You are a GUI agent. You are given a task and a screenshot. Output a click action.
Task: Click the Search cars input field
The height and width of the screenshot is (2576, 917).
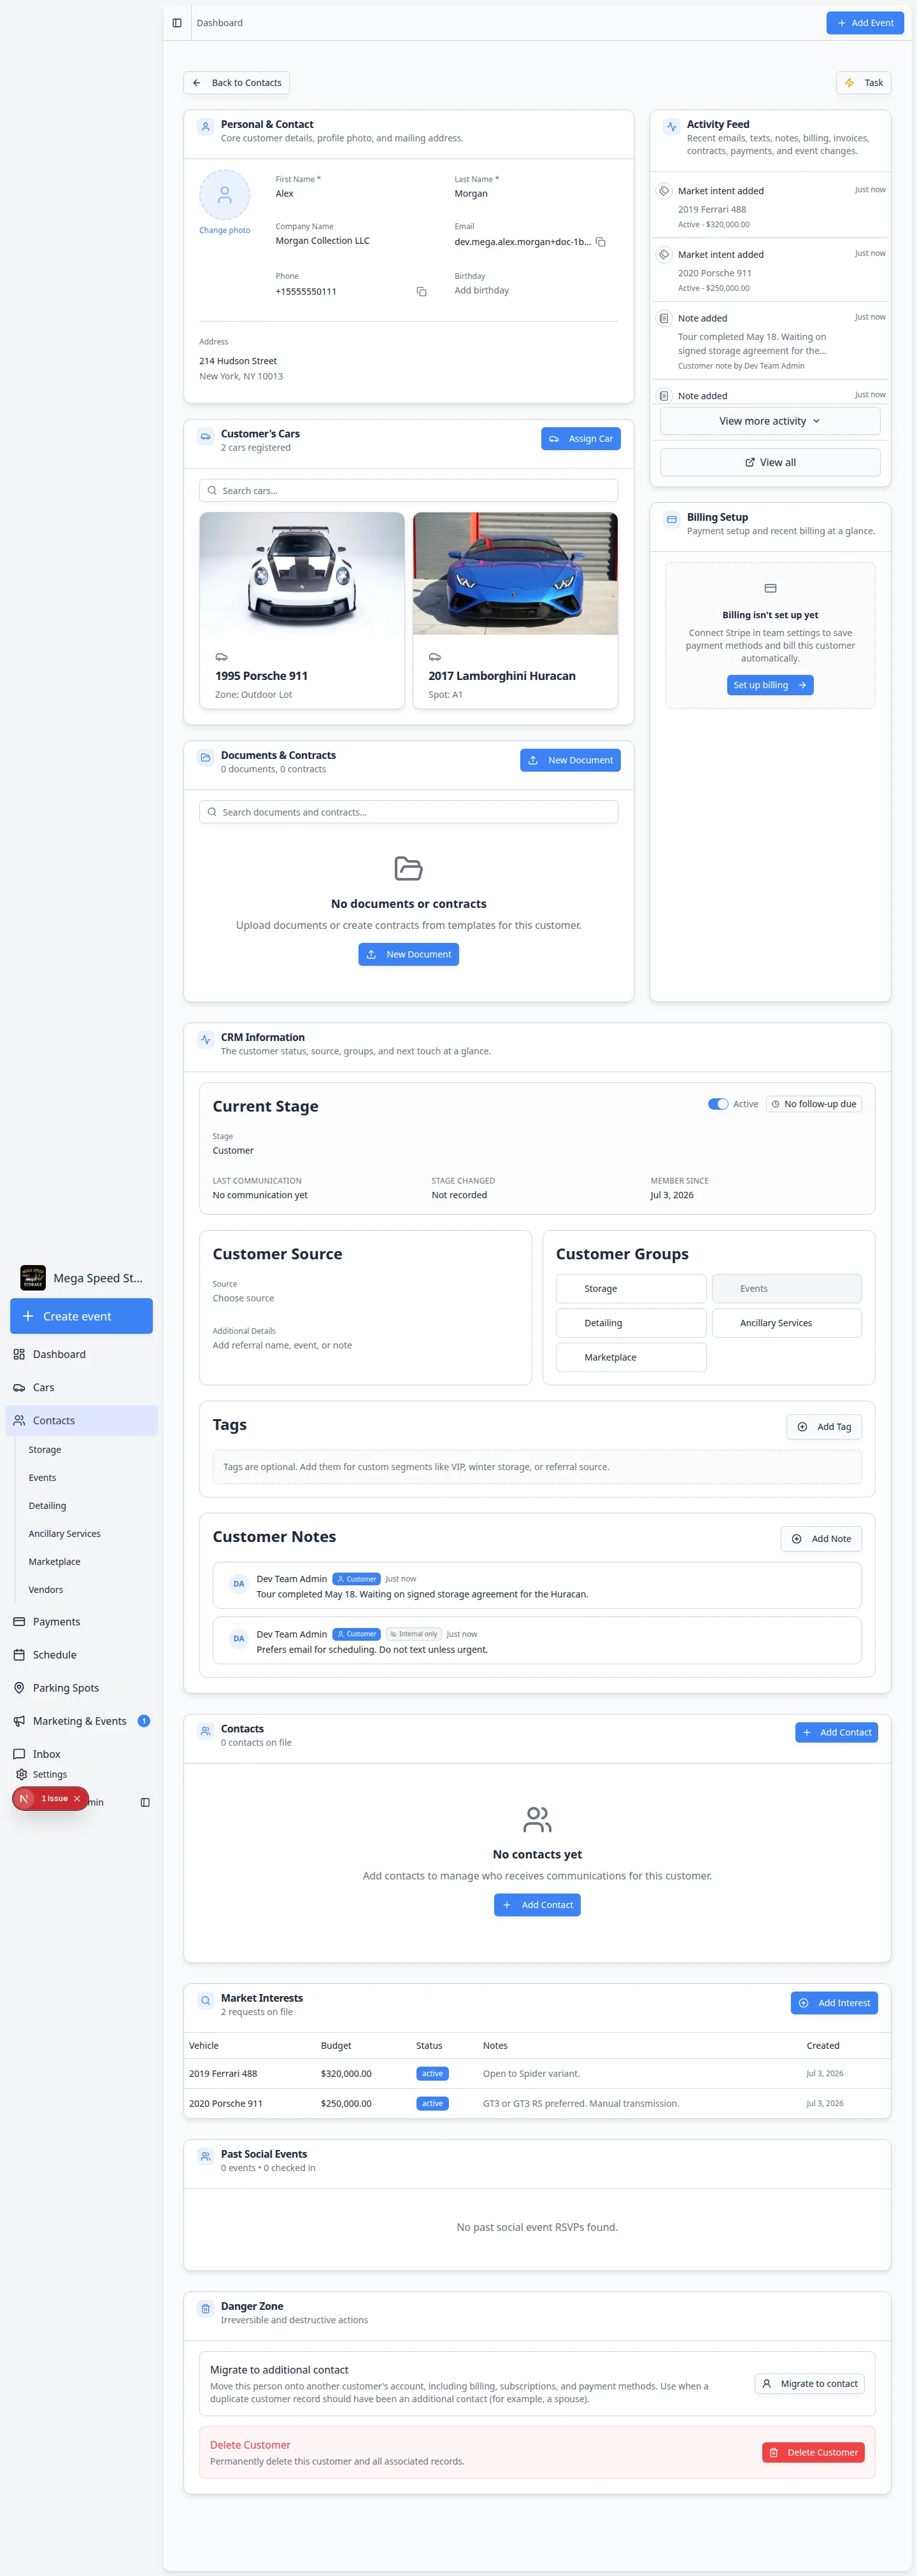[408, 490]
